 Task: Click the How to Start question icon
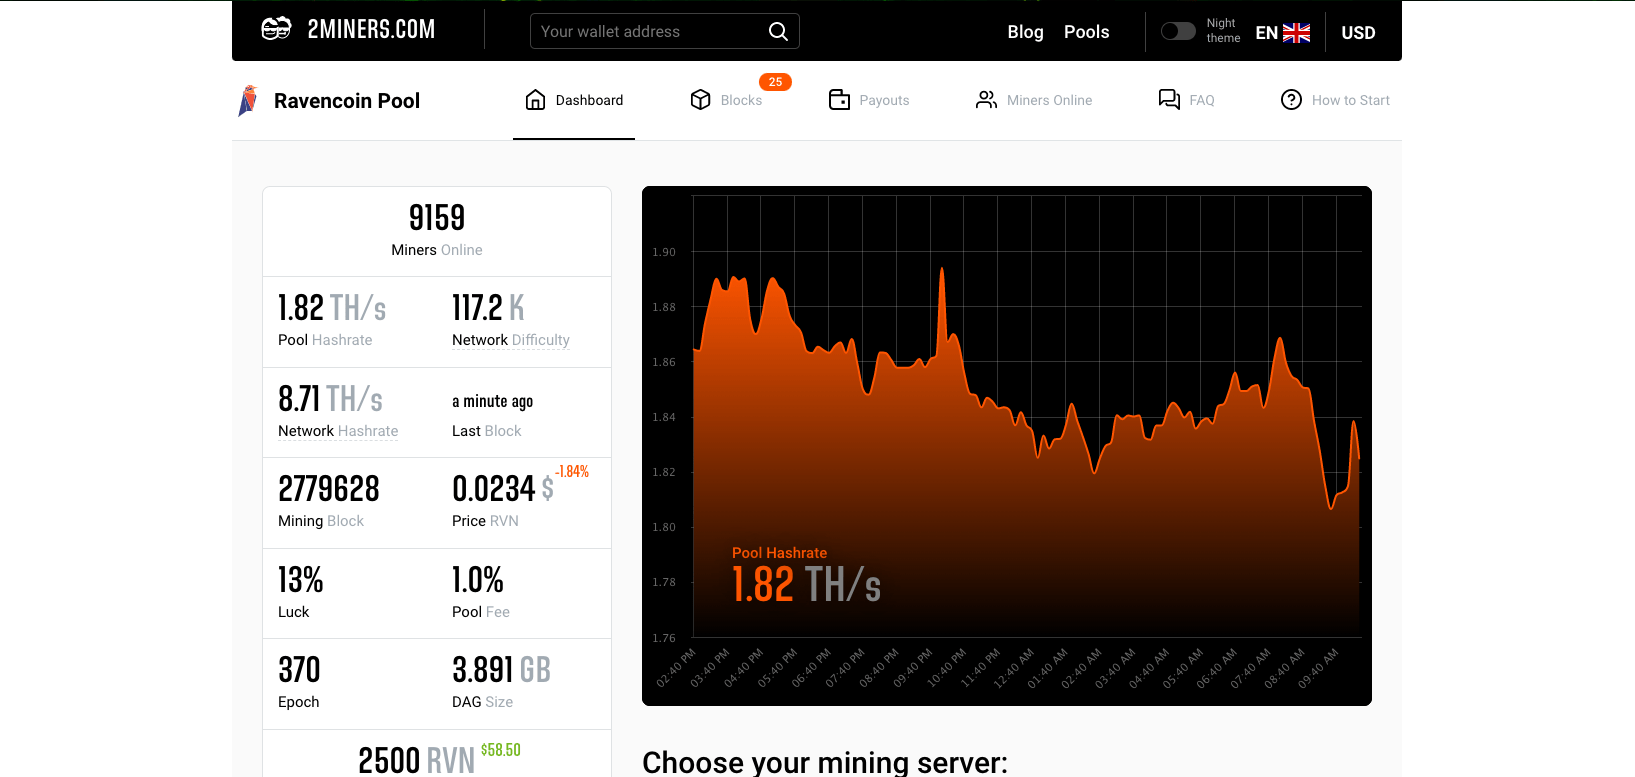coord(1292,100)
